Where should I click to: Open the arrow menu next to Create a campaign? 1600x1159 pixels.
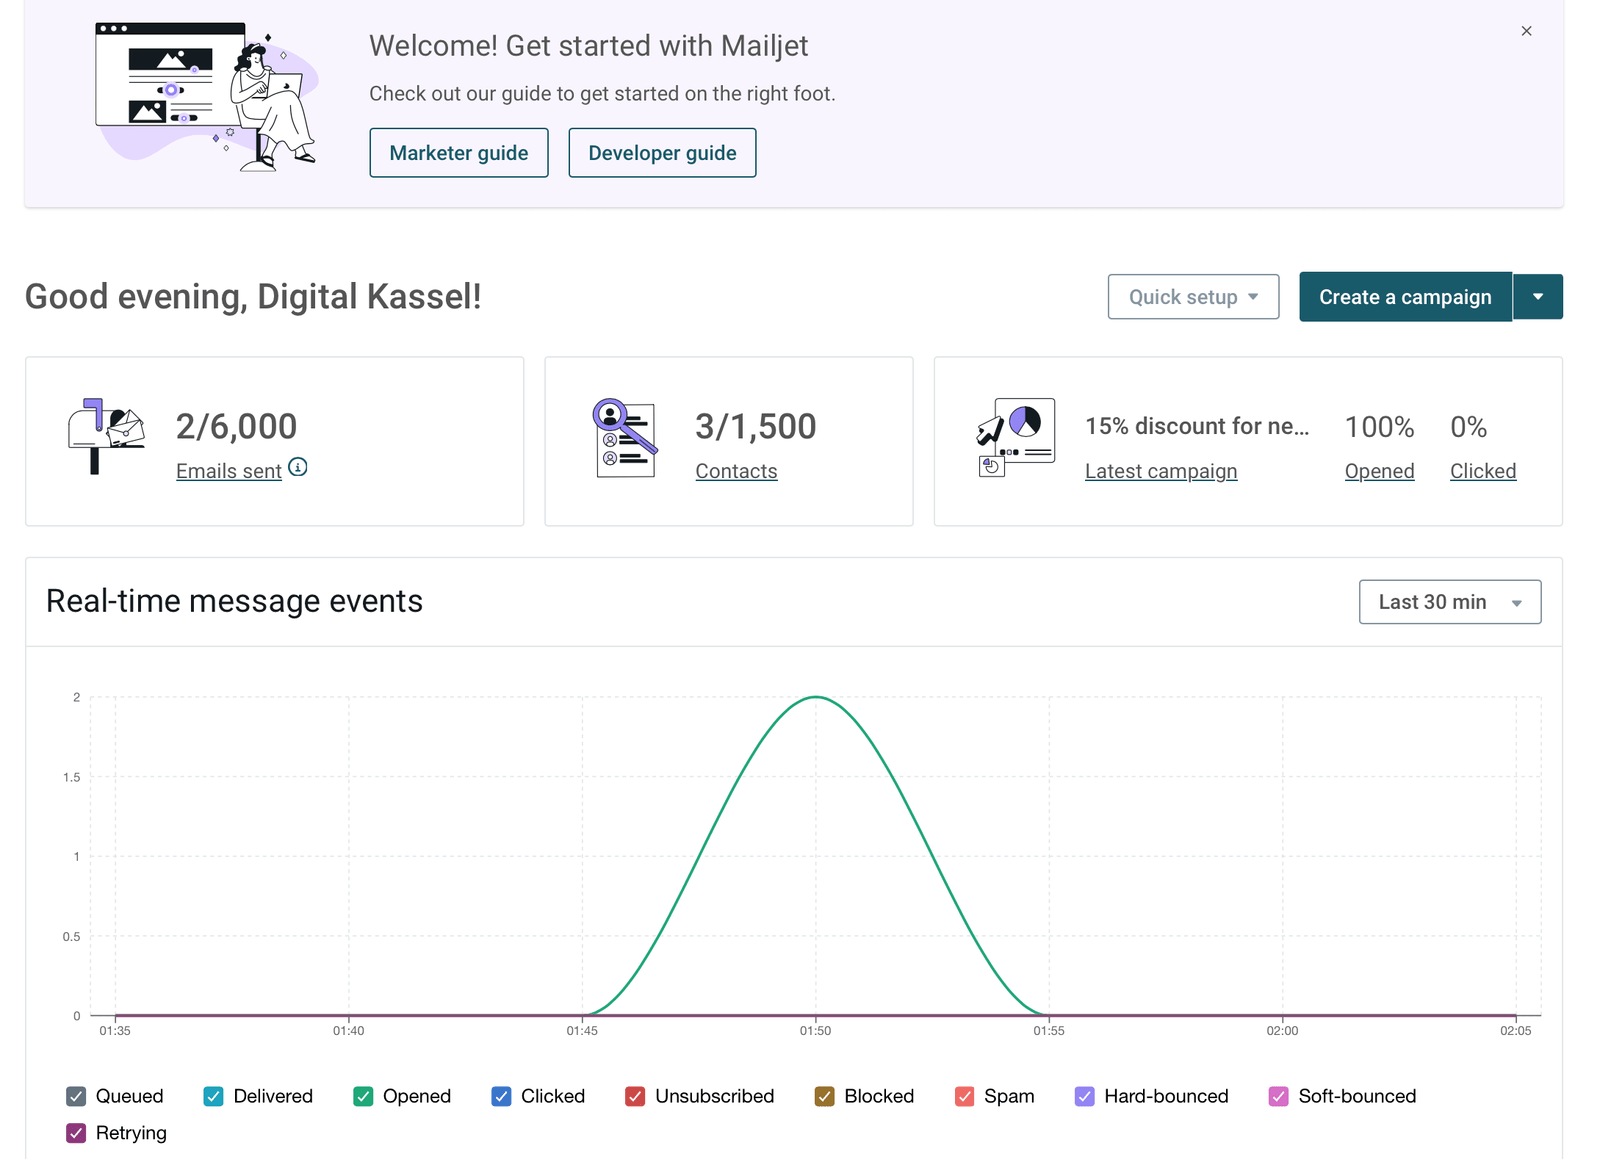1538,297
